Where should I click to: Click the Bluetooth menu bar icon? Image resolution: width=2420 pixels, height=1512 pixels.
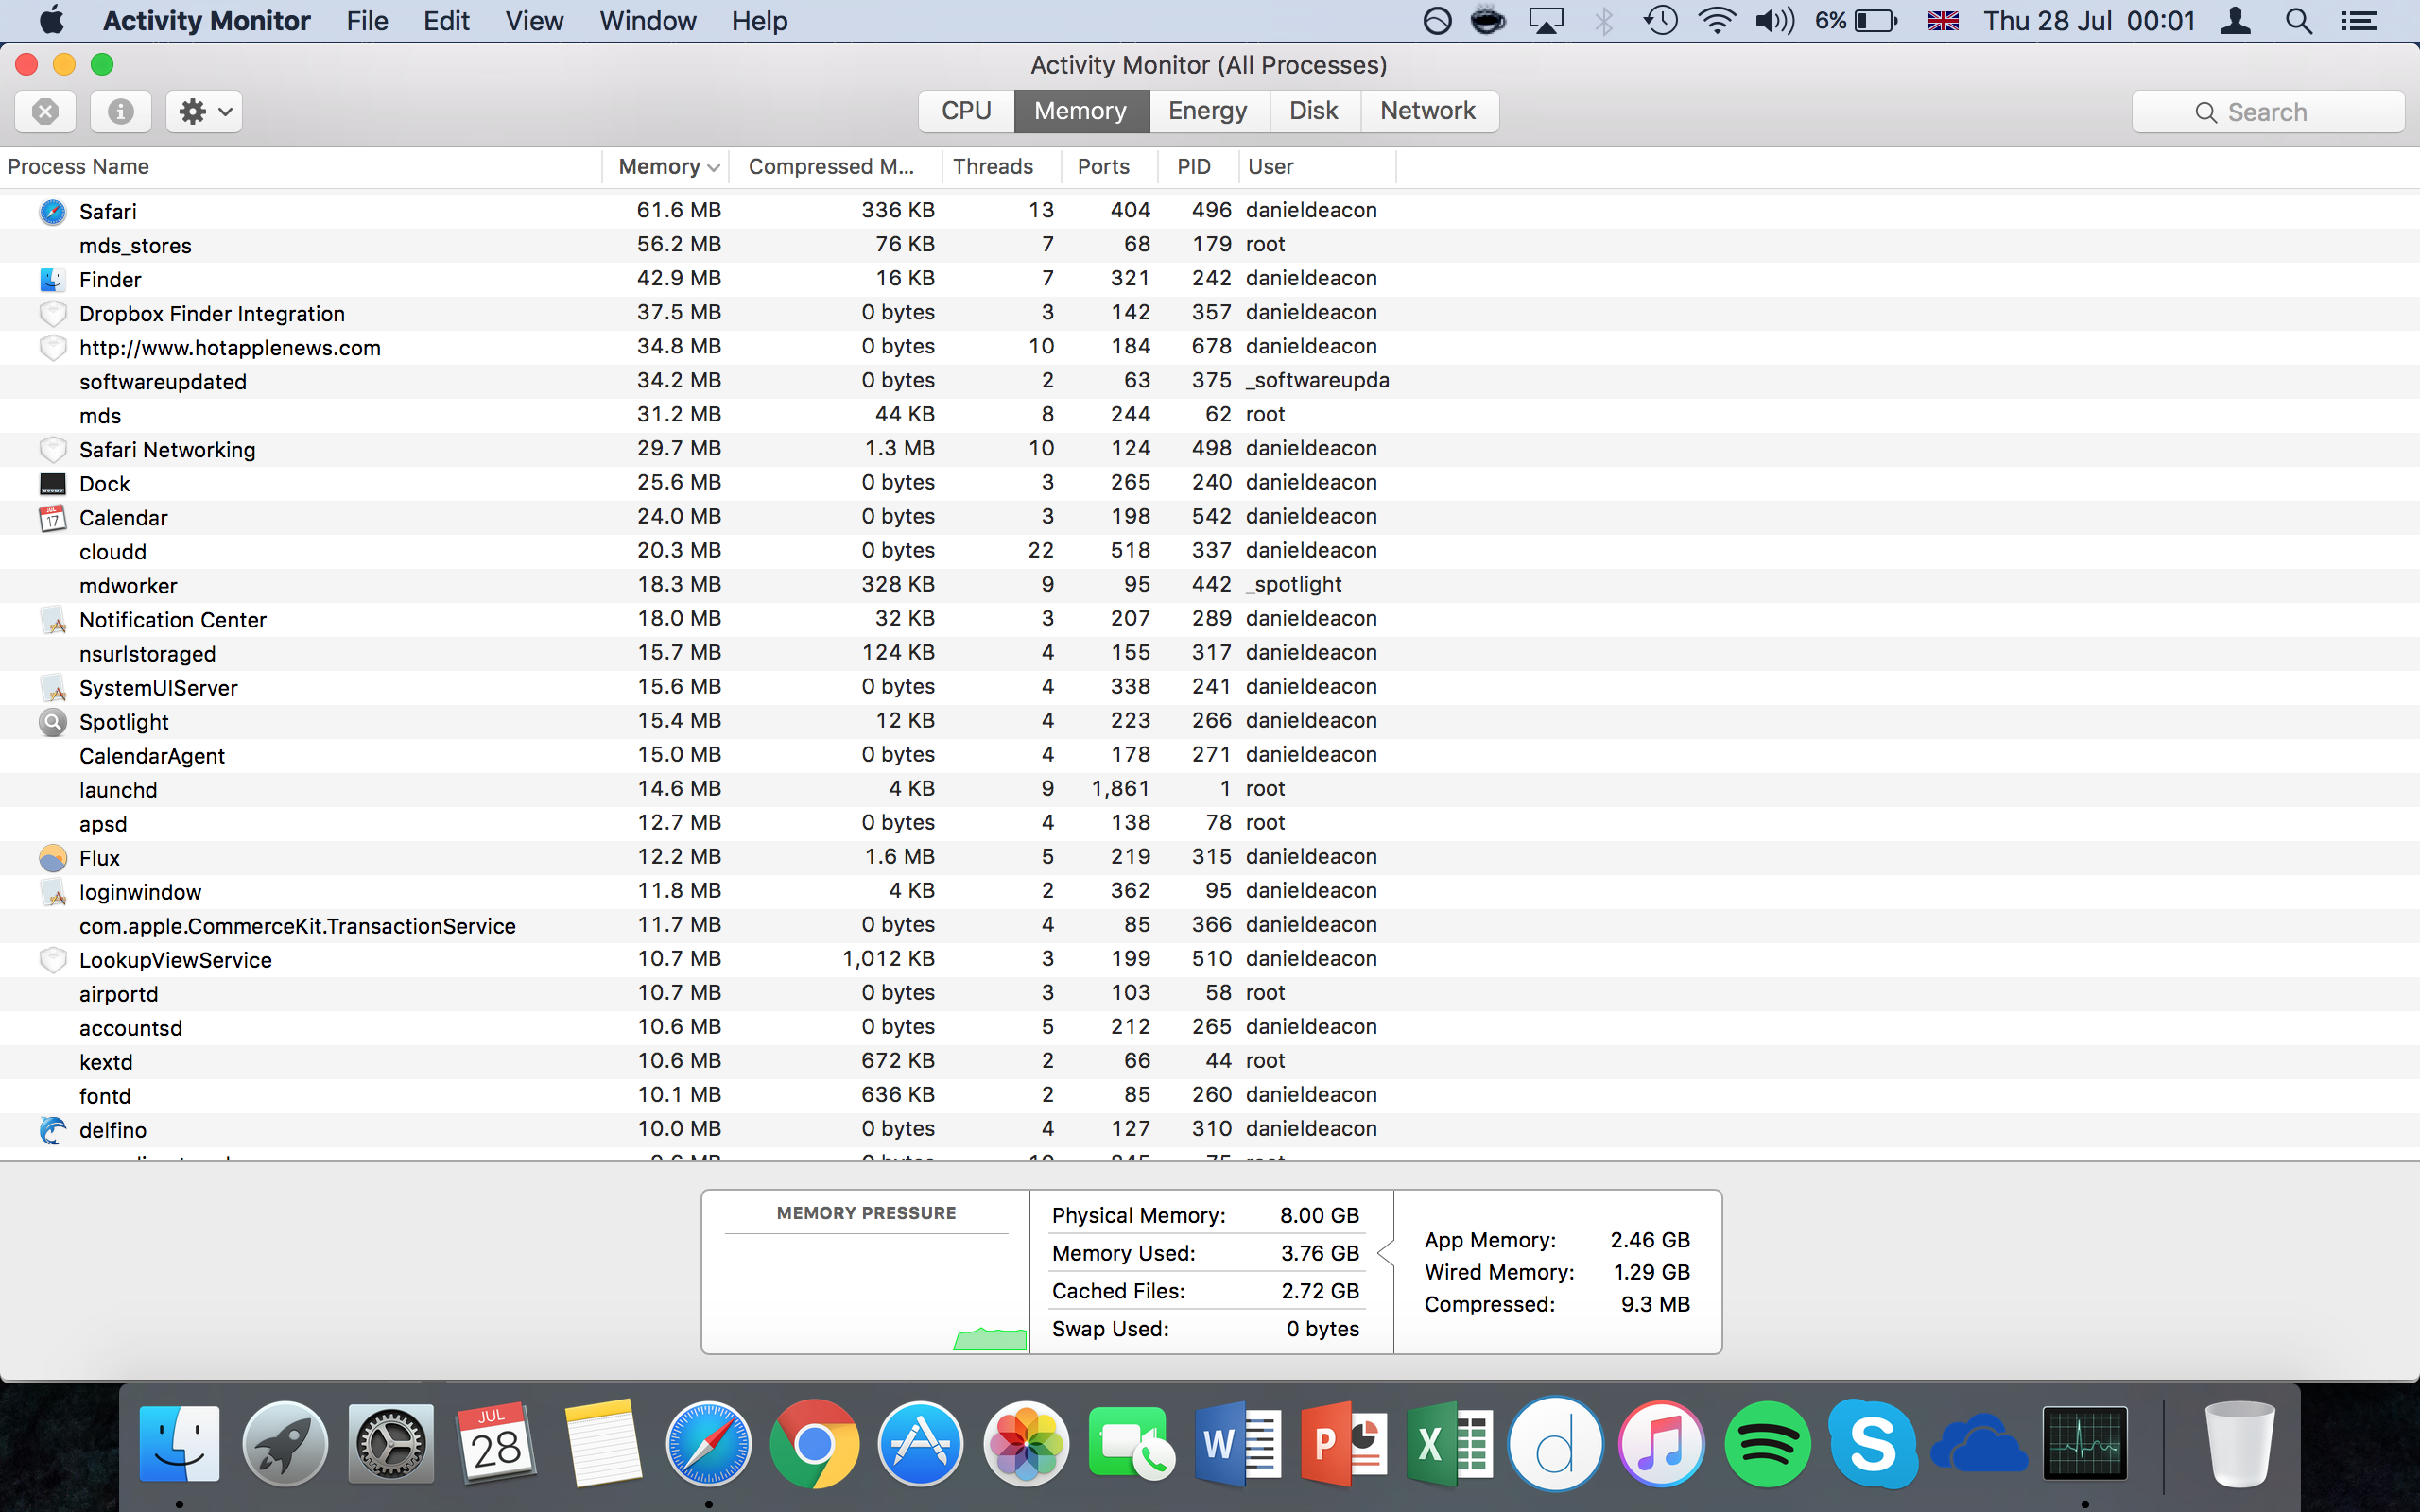tap(1604, 20)
